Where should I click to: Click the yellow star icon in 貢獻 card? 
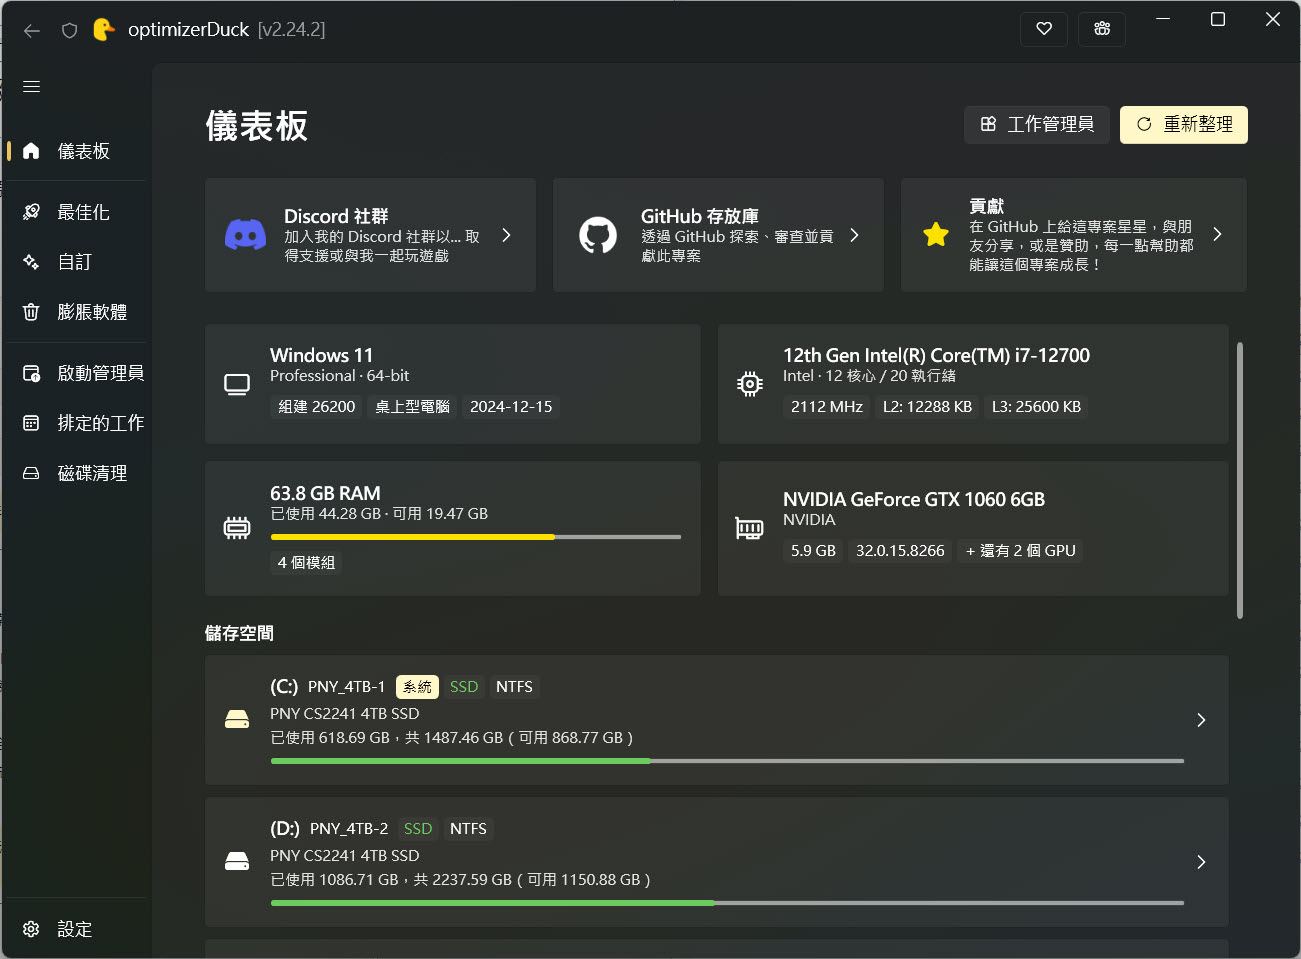coord(936,234)
